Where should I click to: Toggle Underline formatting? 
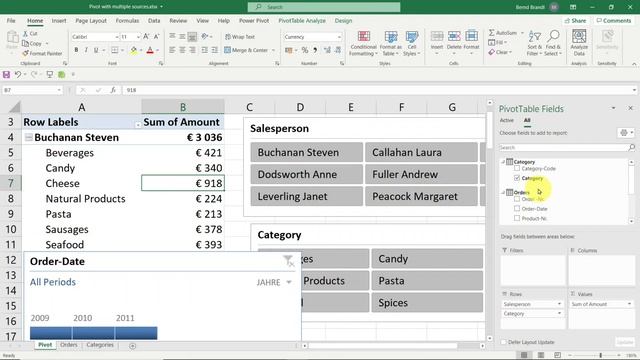(96, 50)
